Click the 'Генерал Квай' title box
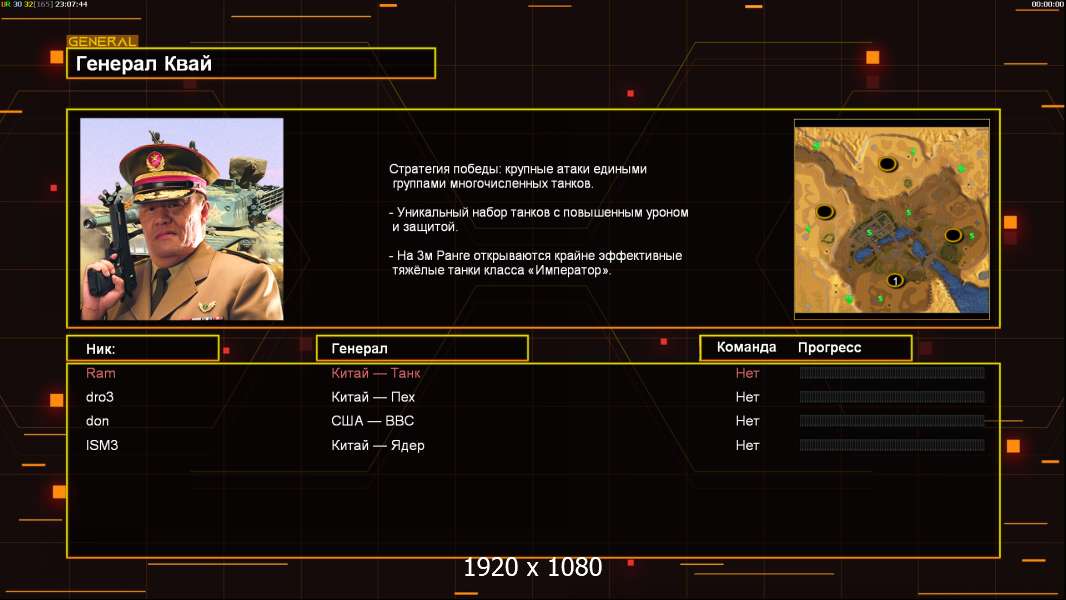Image resolution: width=1066 pixels, height=600 pixels. point(251,63)
